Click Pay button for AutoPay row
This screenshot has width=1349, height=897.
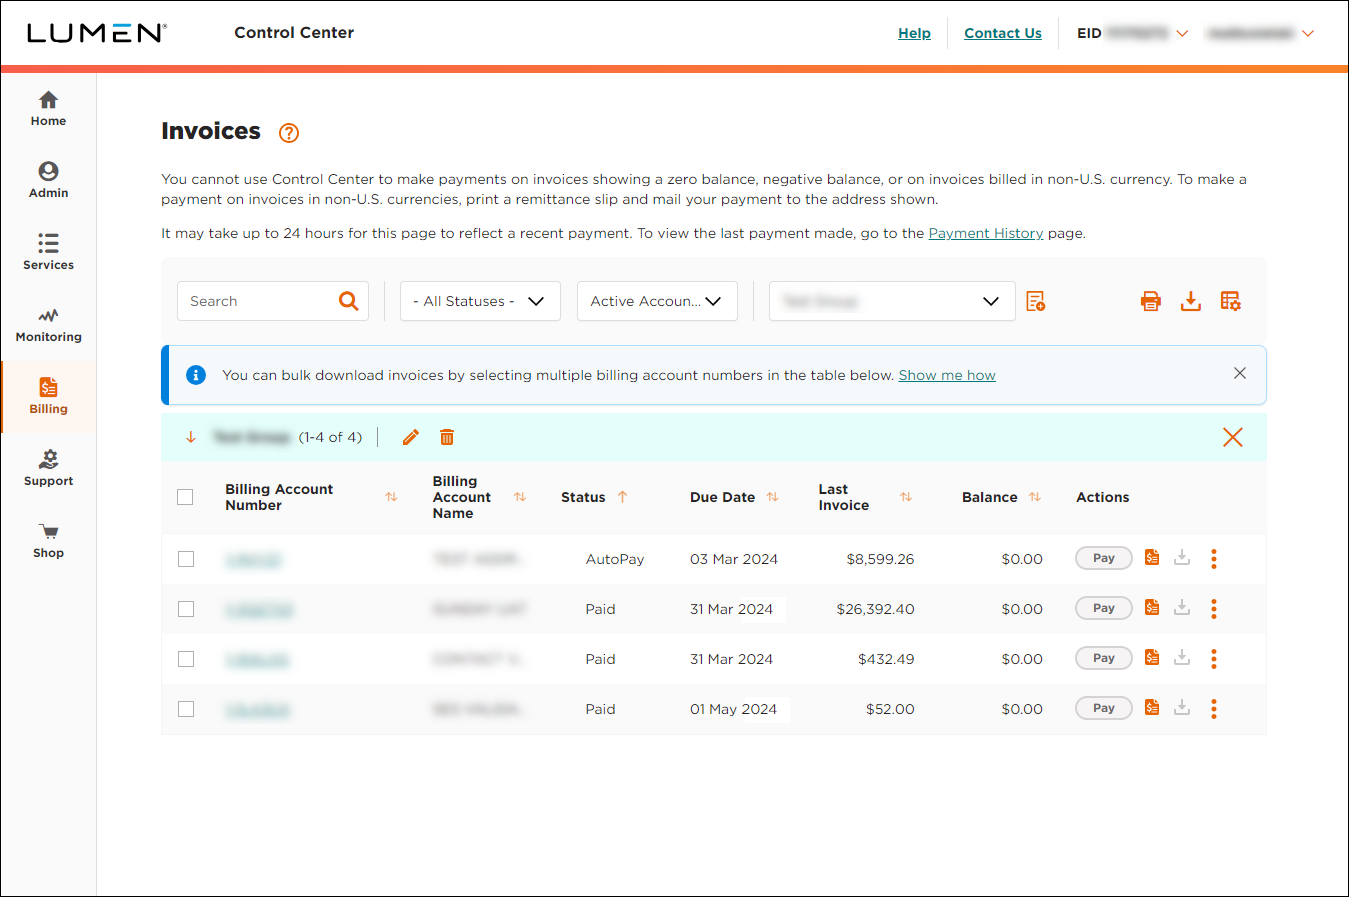(1104, 558)
